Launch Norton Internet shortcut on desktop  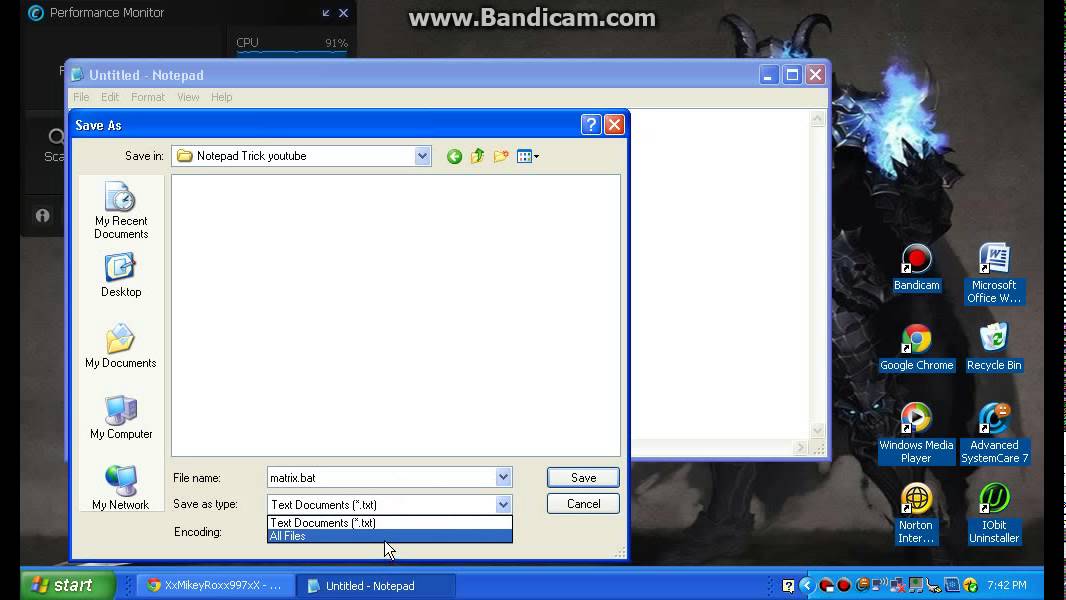coord(916,514)
